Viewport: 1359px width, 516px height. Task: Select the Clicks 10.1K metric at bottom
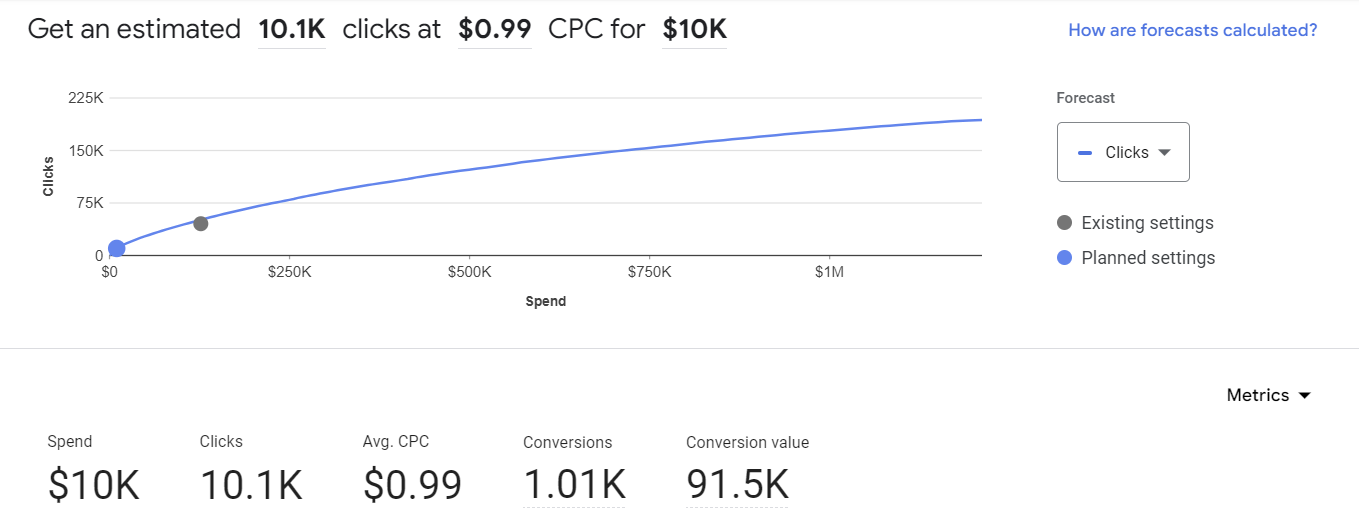pyautogui.click(x=251, y=485)
